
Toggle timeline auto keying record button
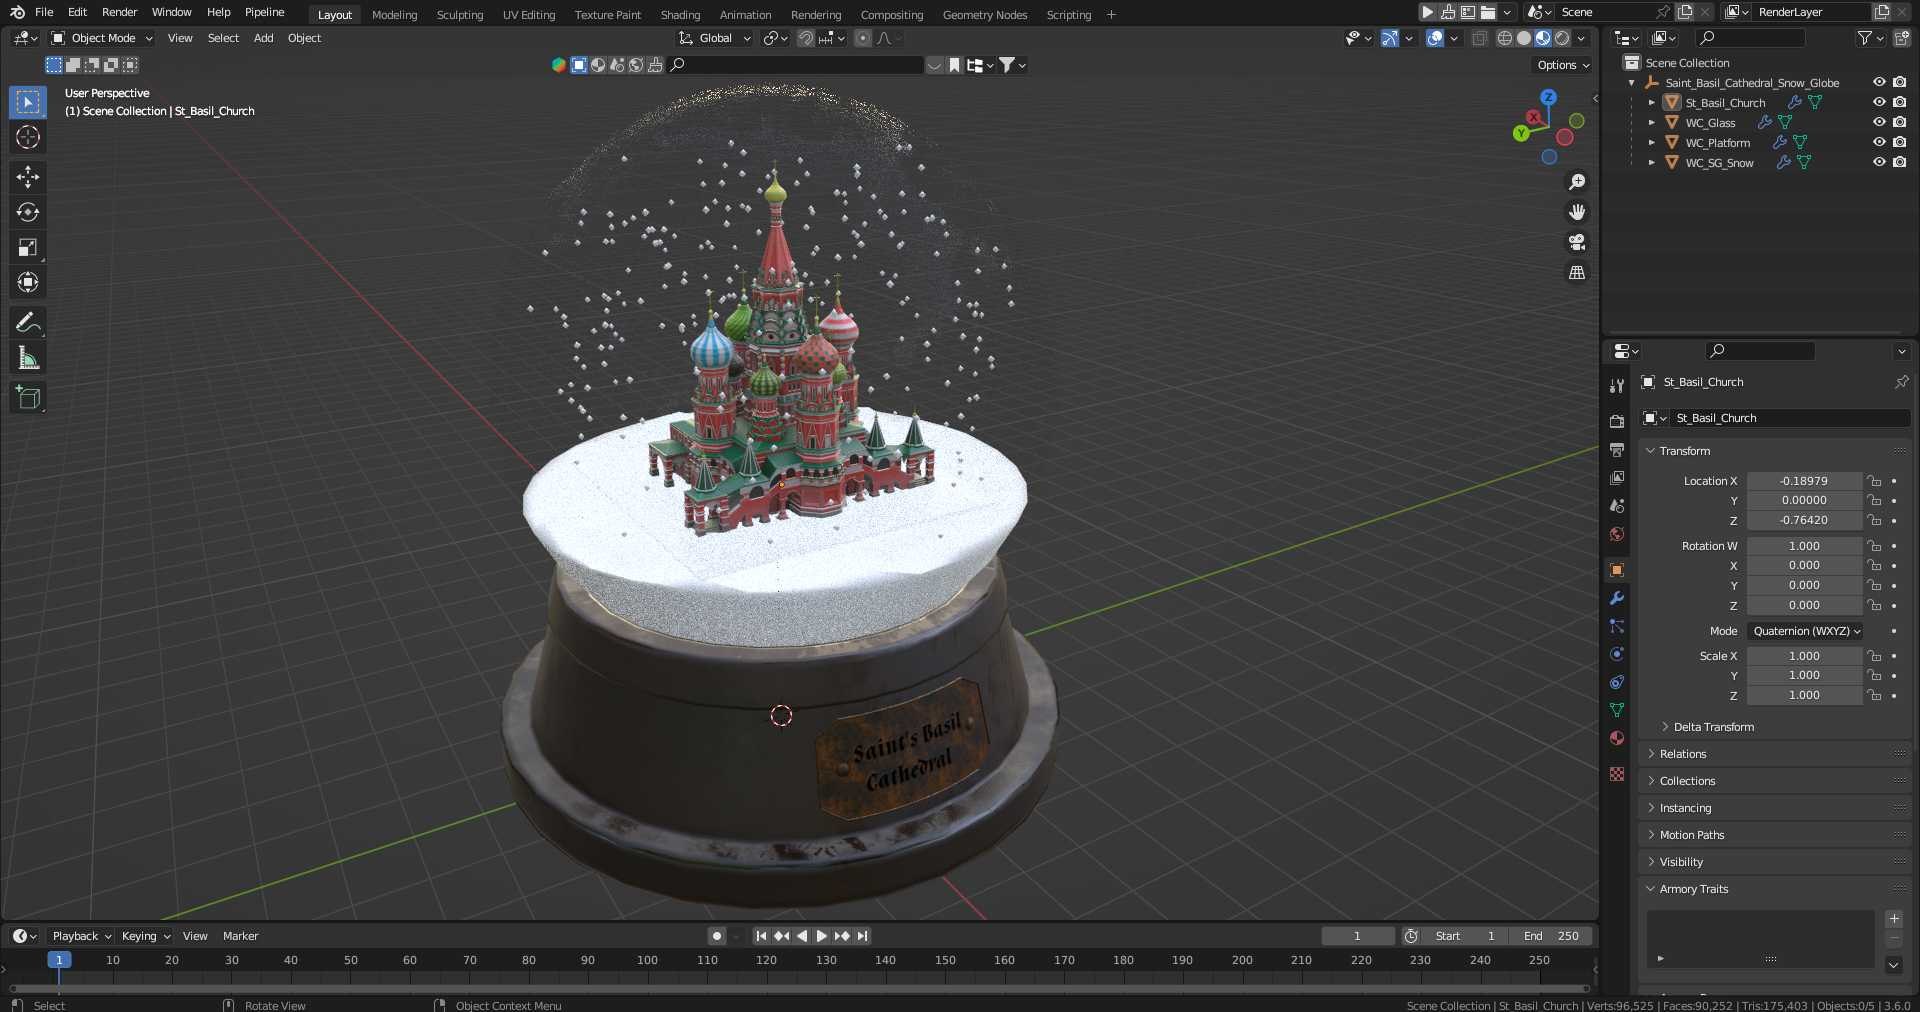717,936
